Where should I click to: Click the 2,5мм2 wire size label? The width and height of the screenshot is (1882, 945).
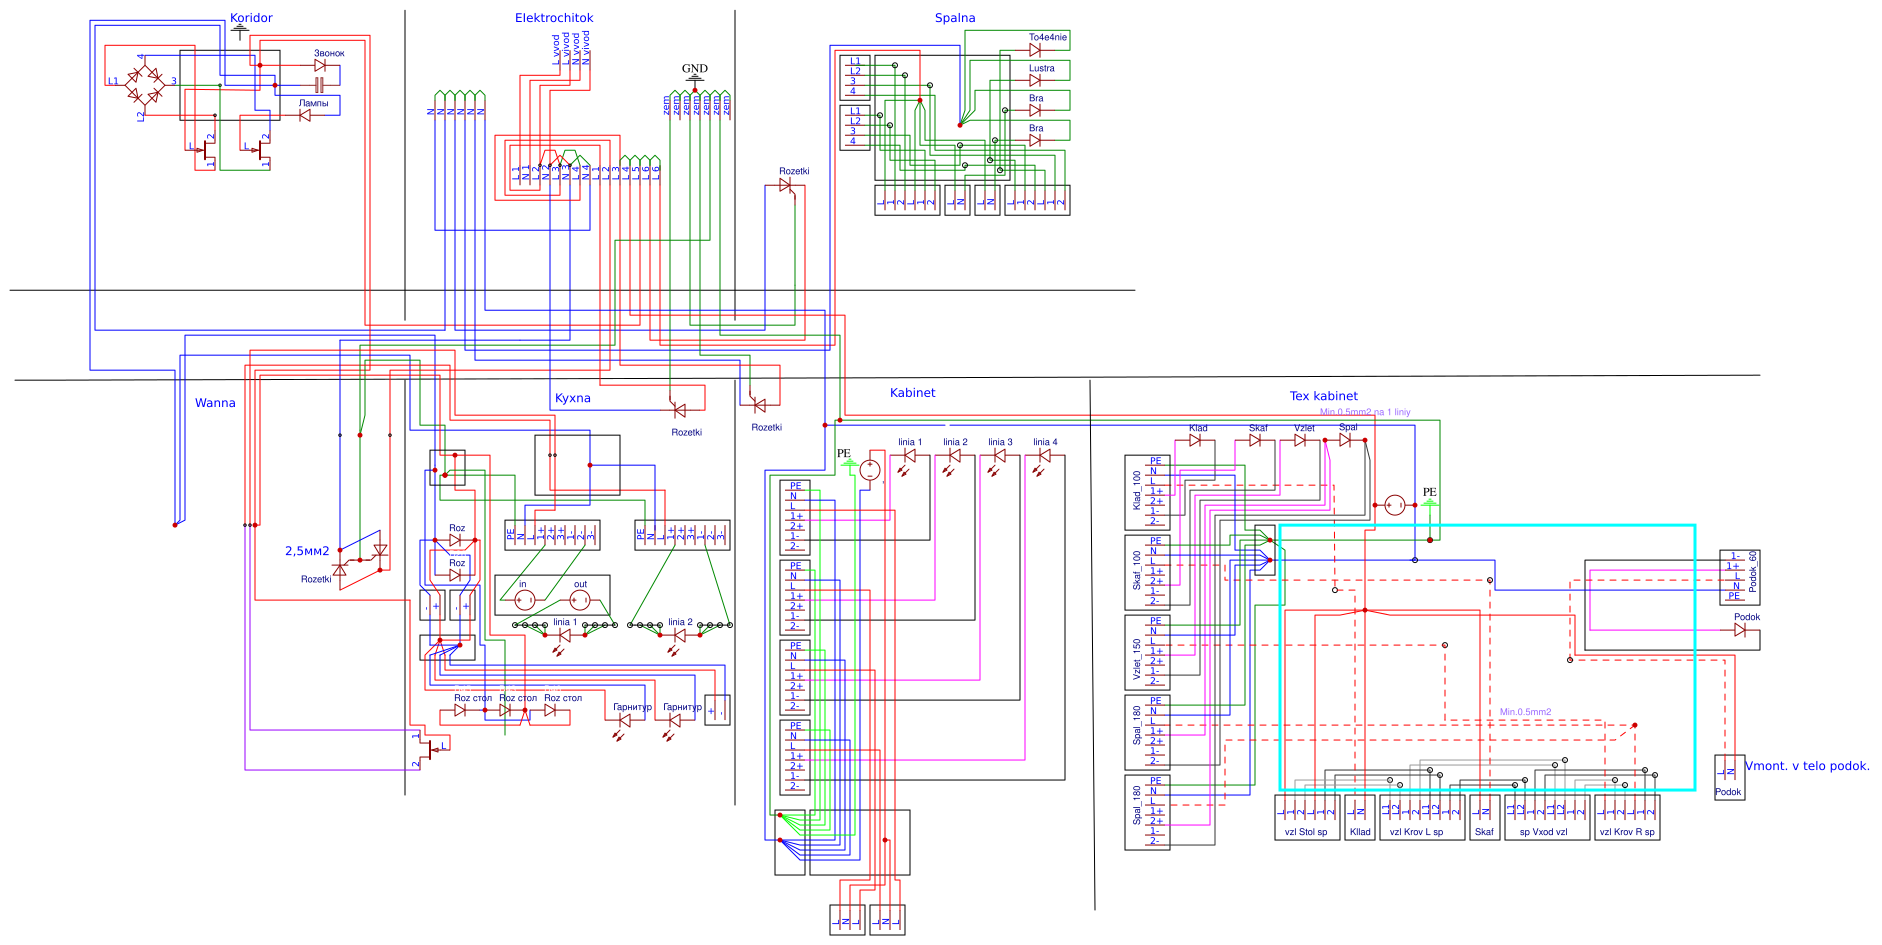(x=307, y=551)
